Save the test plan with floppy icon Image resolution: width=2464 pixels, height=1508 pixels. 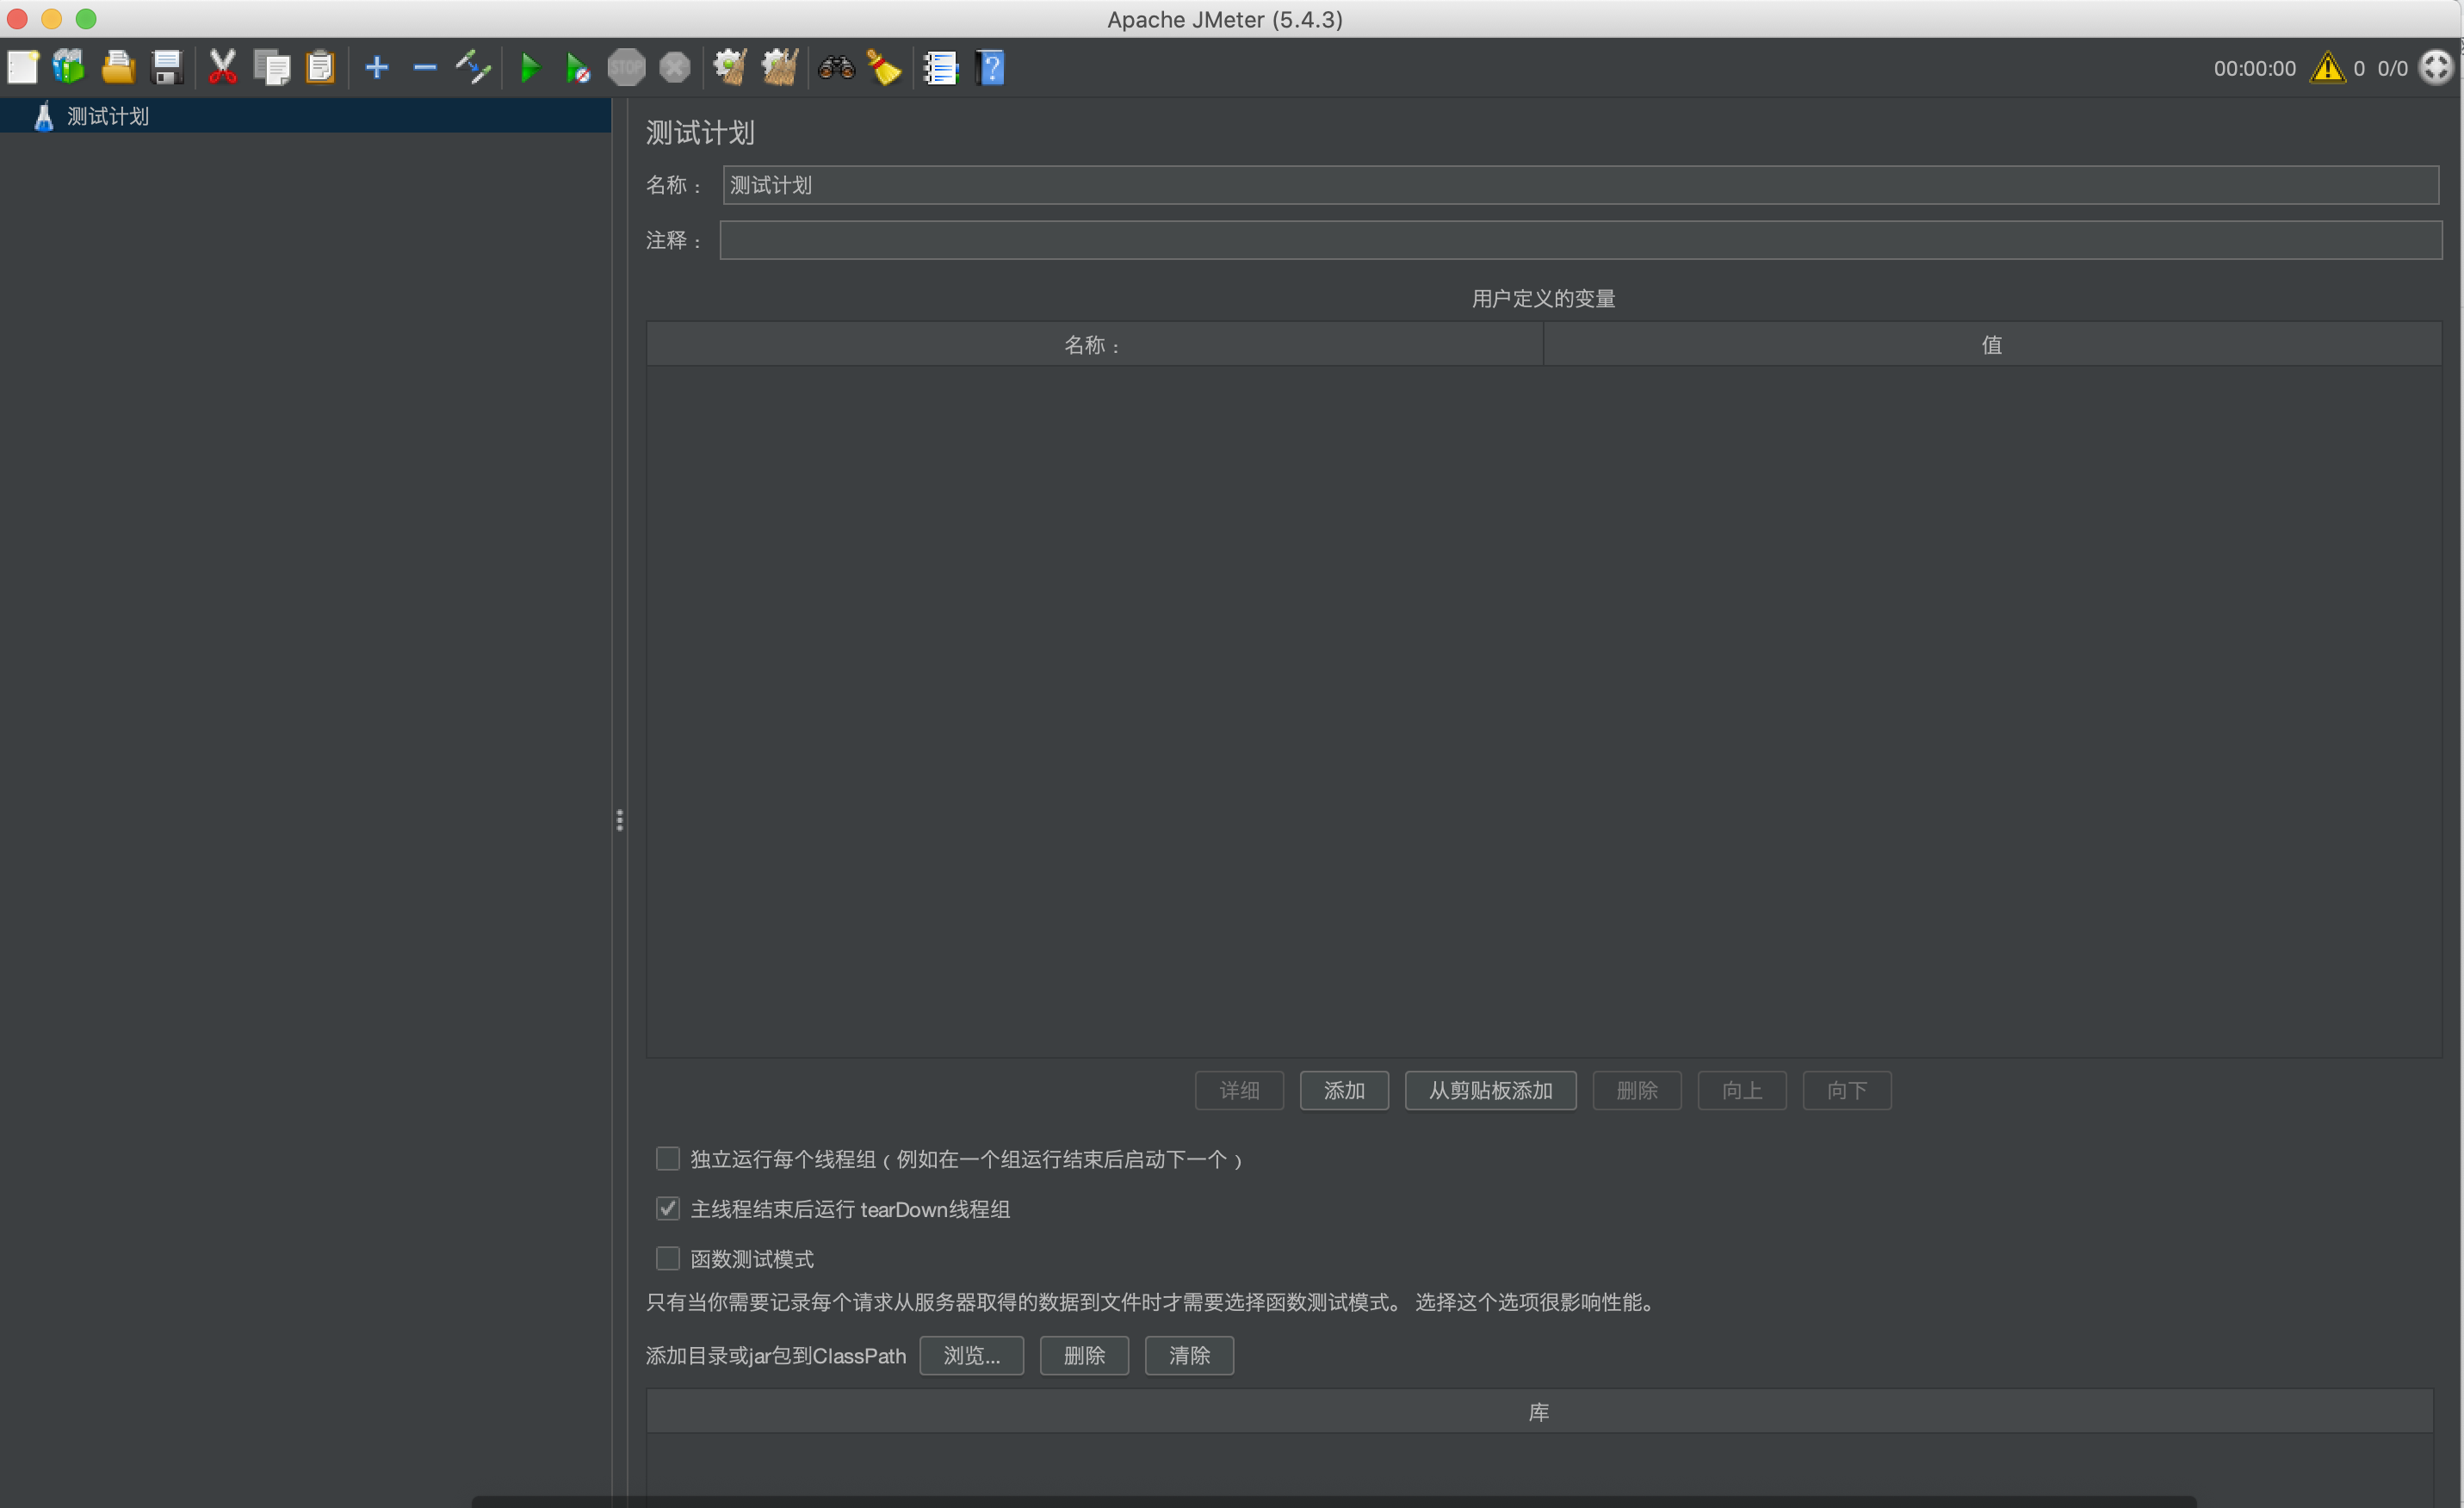pyautogui.click(x=166, y=68)
